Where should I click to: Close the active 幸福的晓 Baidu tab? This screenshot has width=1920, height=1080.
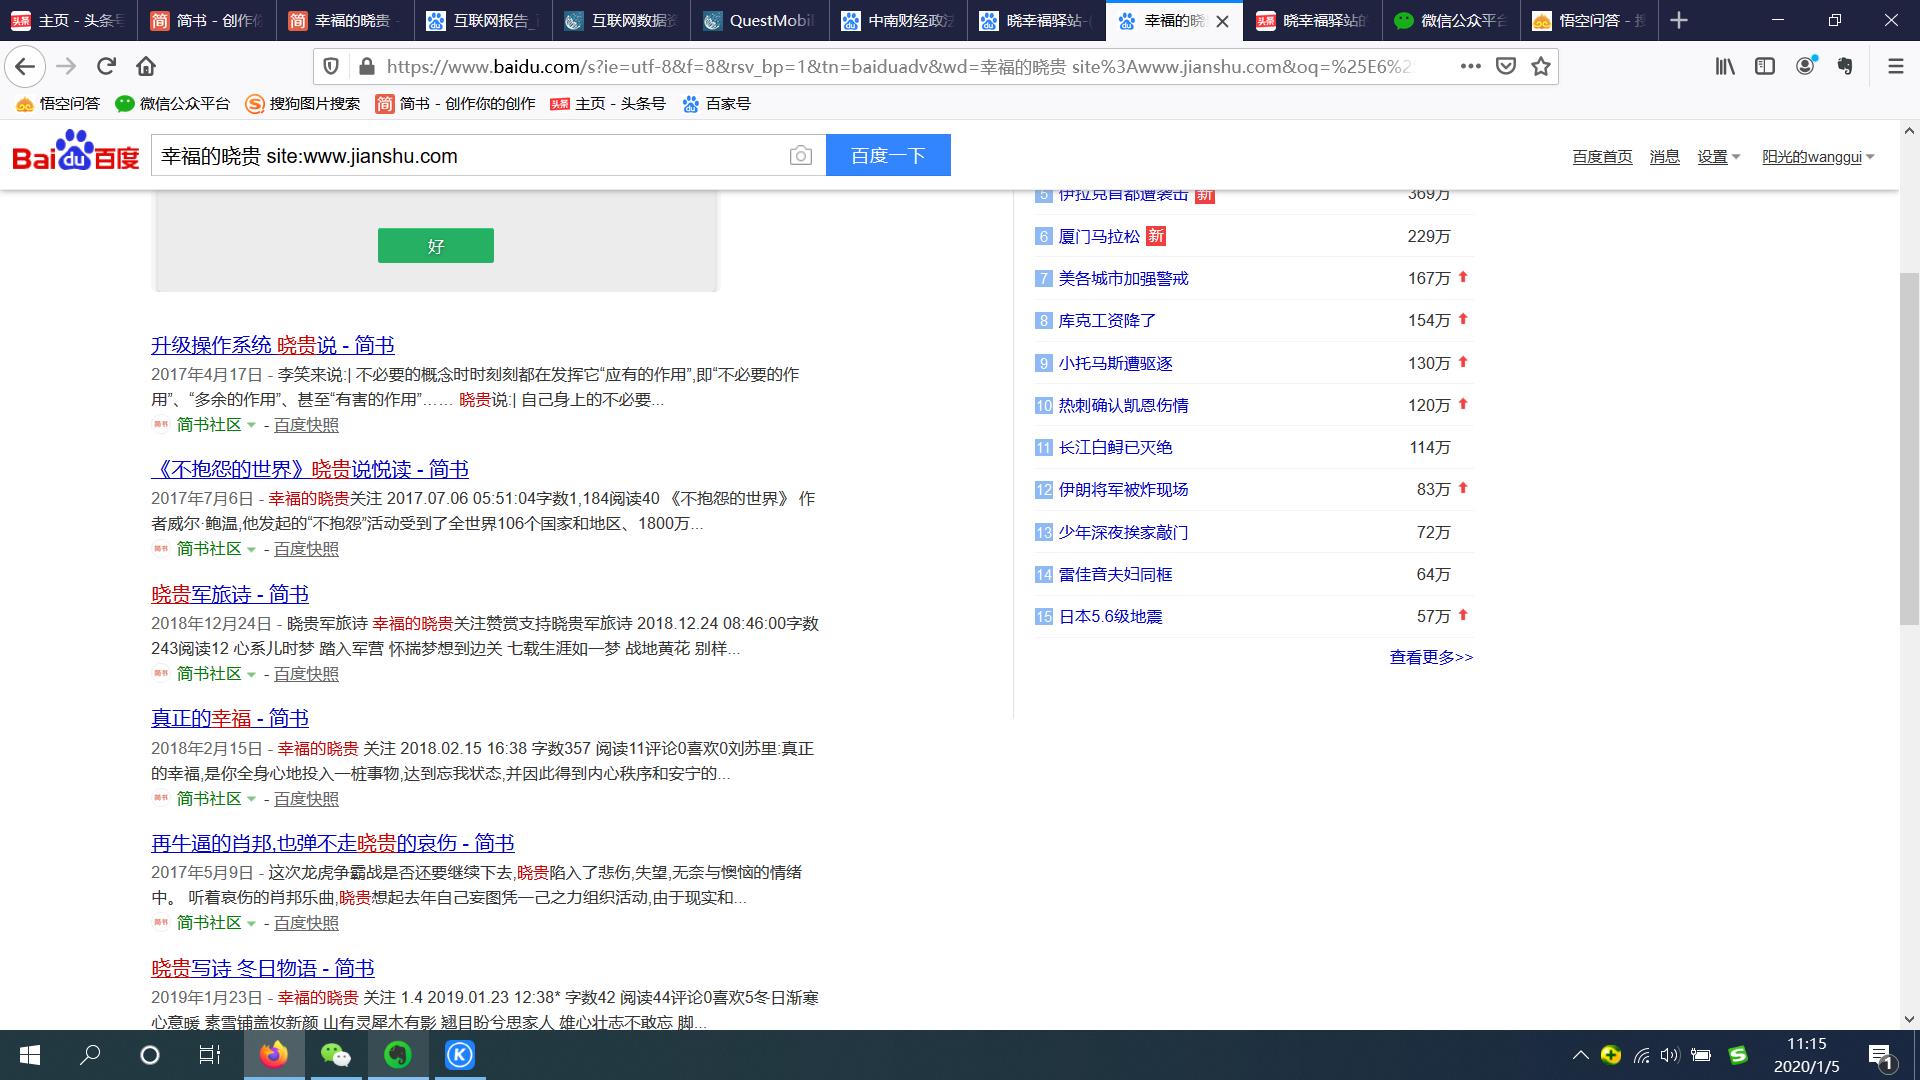1222,21
